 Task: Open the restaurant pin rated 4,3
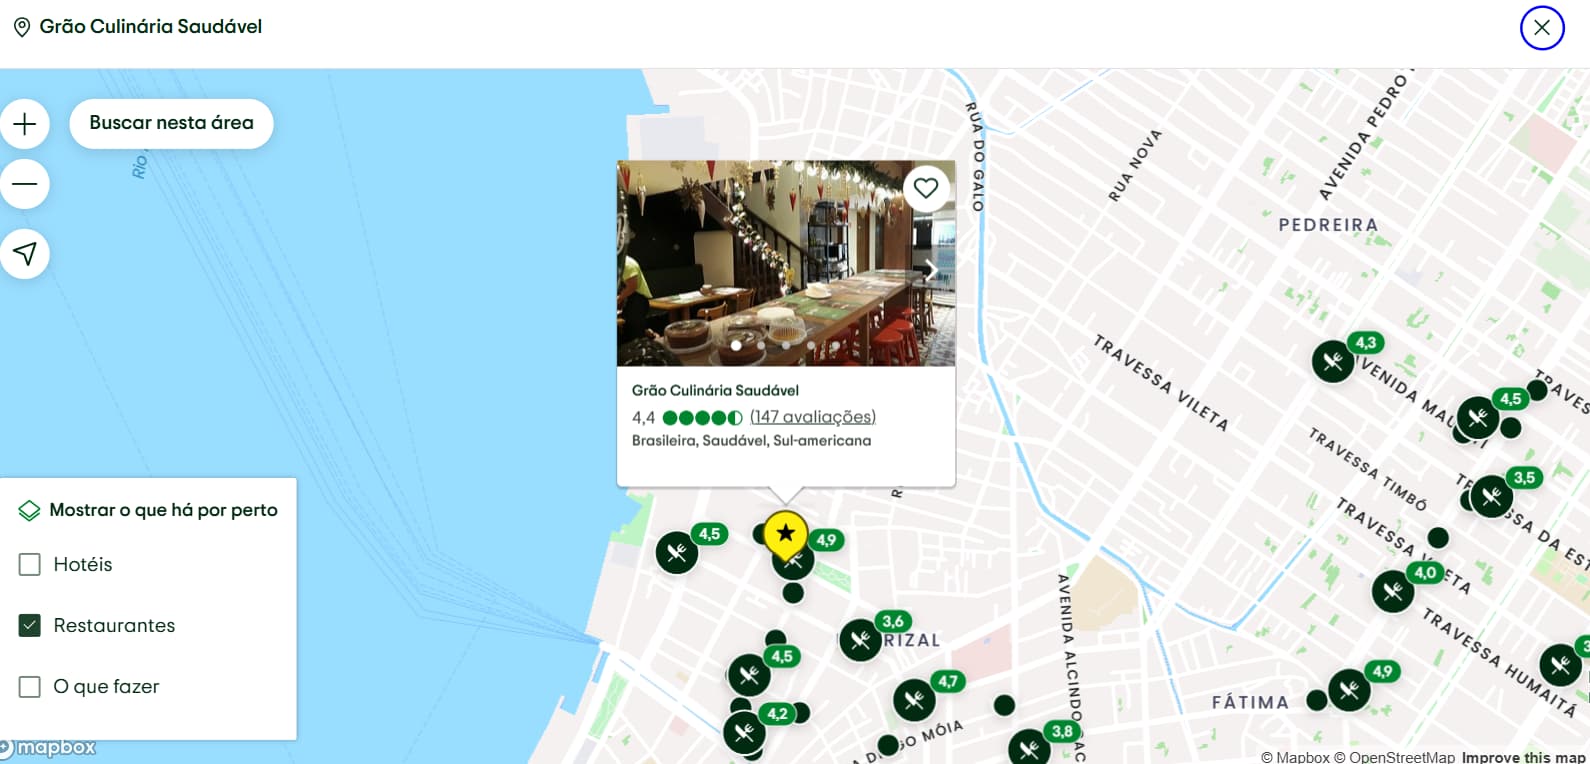[x=1333, y=361]
